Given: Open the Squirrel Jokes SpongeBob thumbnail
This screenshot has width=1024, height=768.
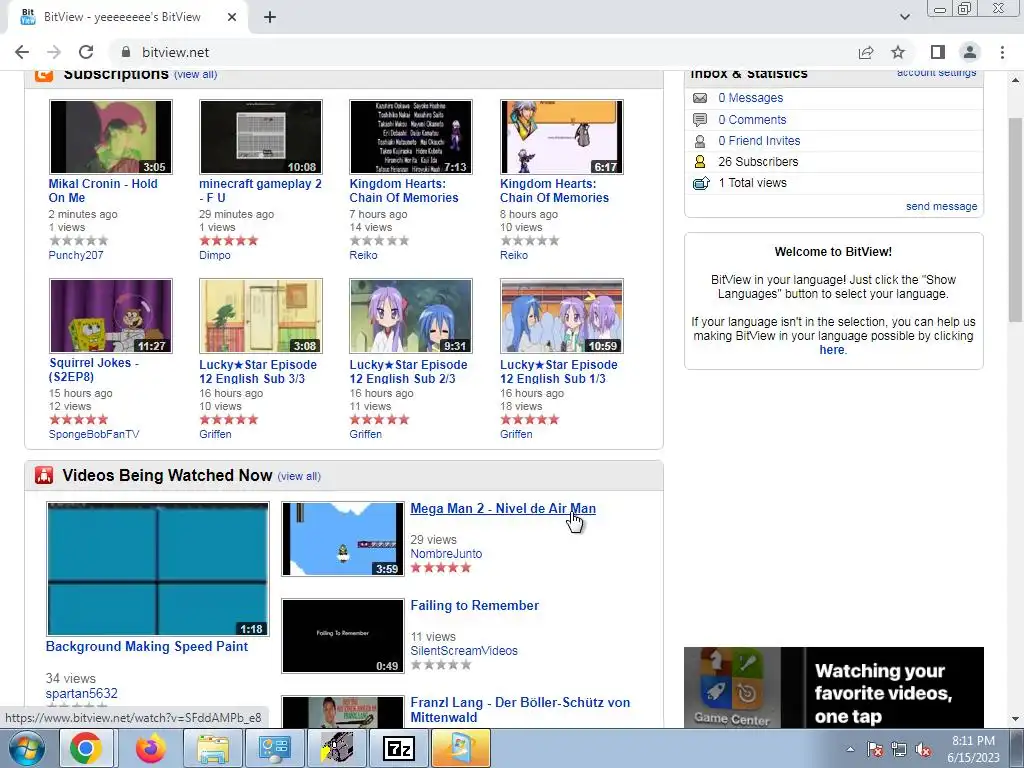Looking at the screenshot, I should 111,315.
